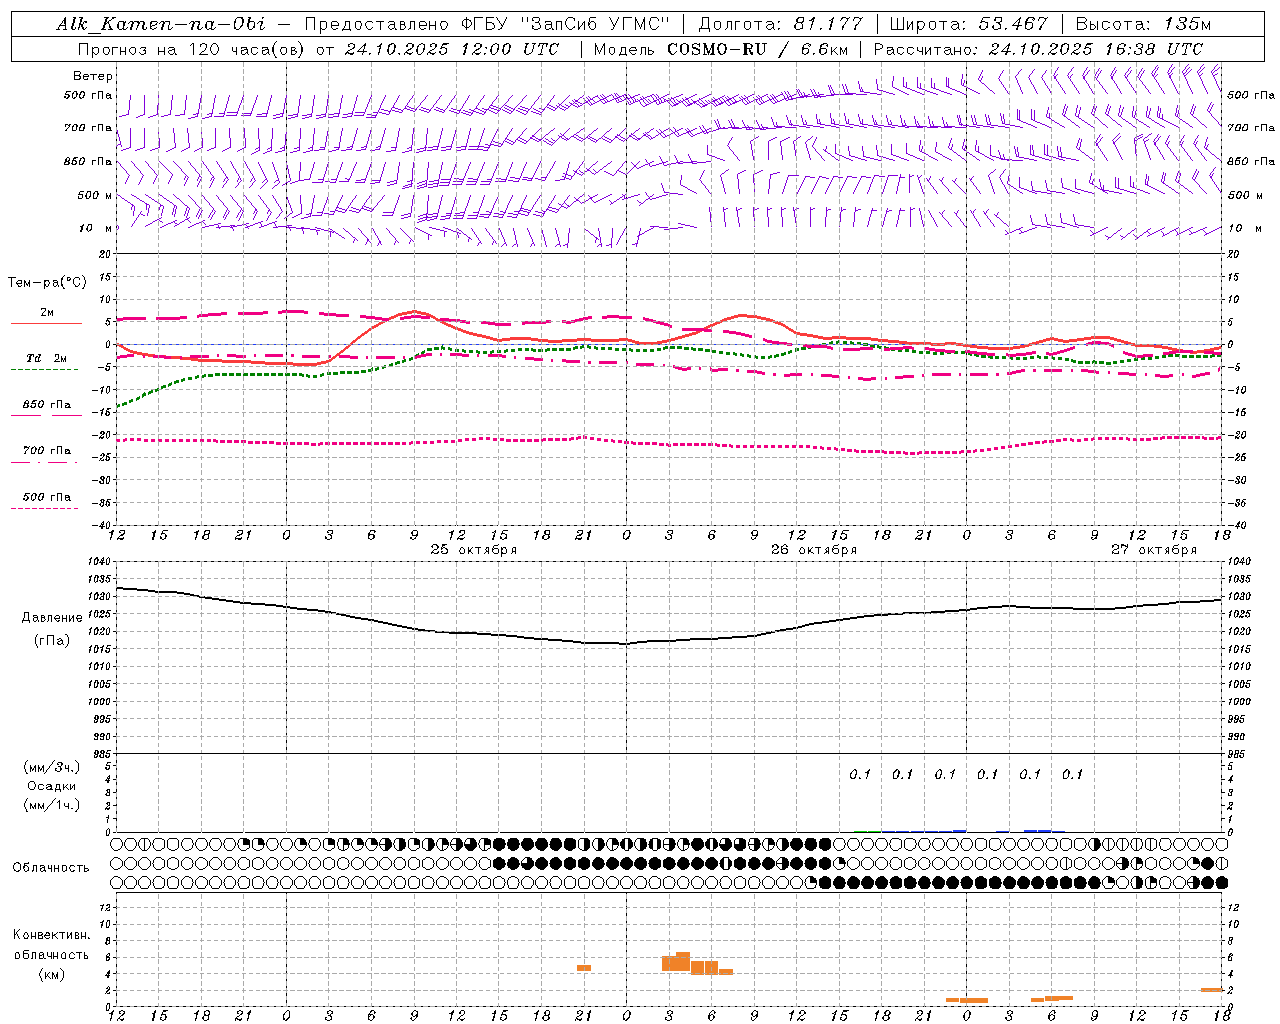The width and height of the screenshot is (1280, 1024).
Task: Click the date label 26 октября
Action: (814, 550)
